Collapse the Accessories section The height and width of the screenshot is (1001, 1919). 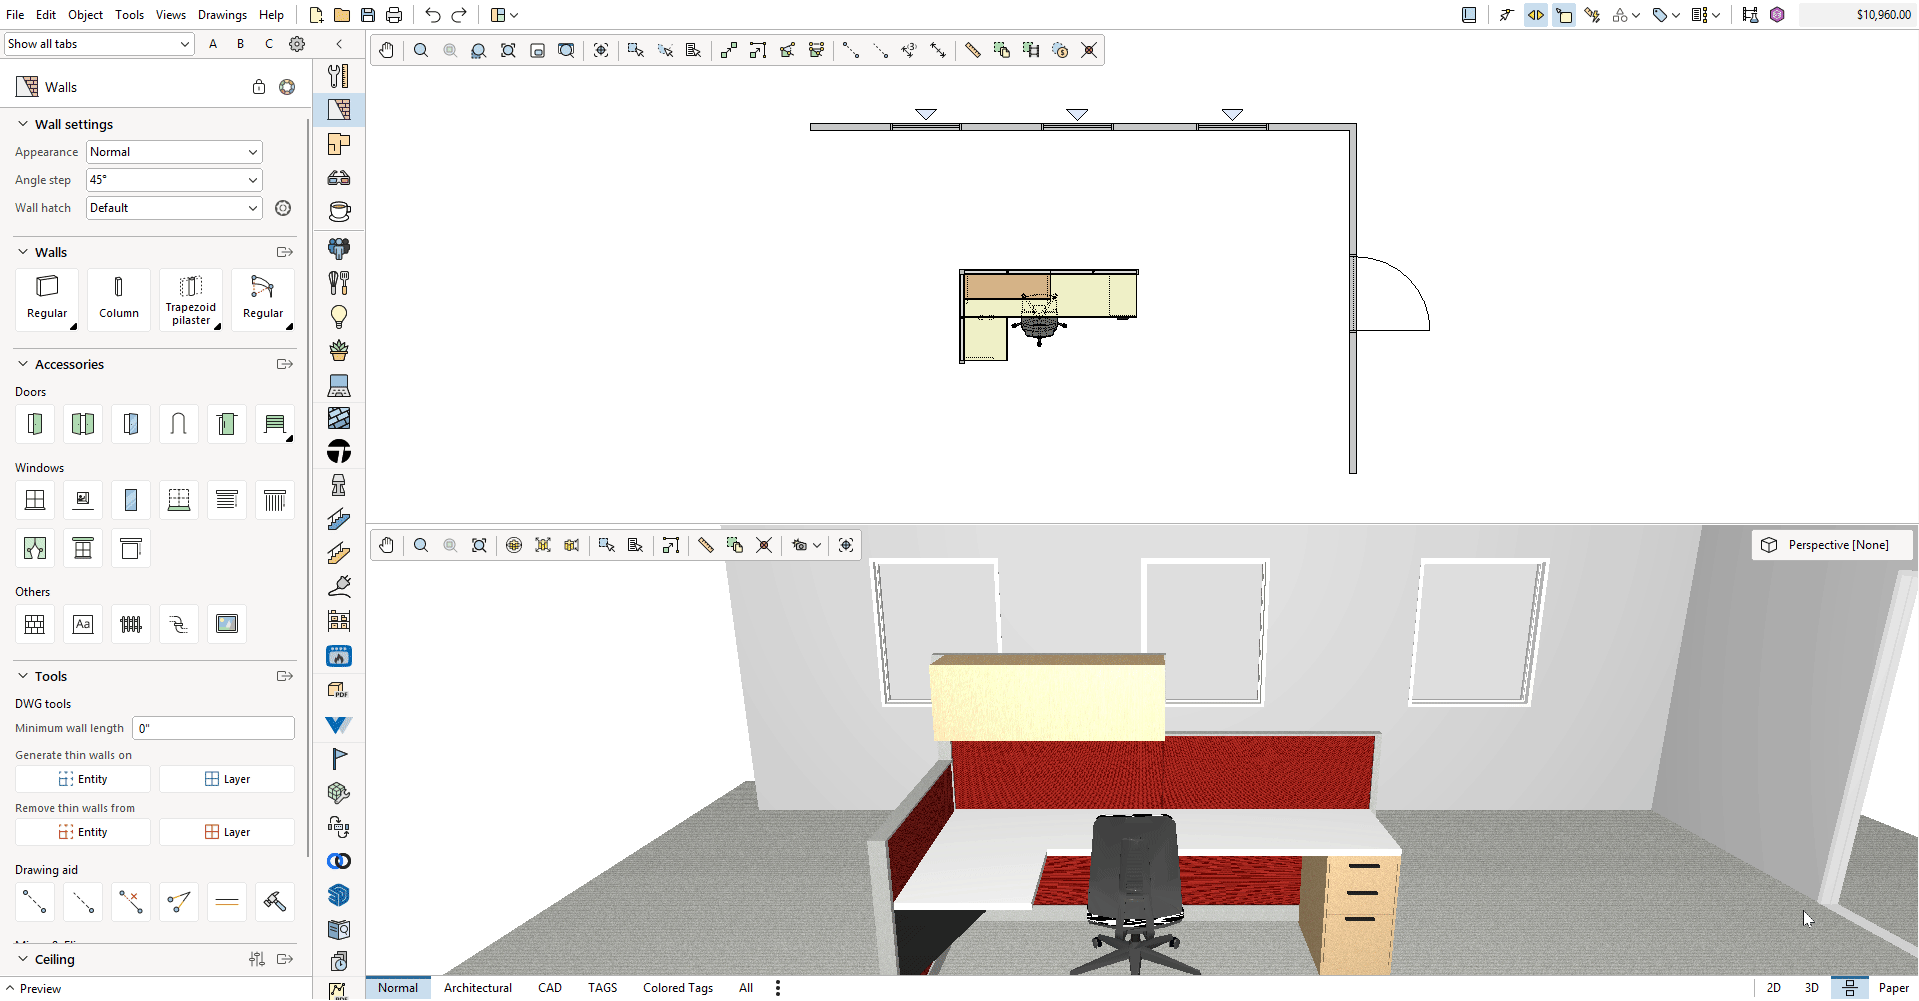tap(23, 364)
